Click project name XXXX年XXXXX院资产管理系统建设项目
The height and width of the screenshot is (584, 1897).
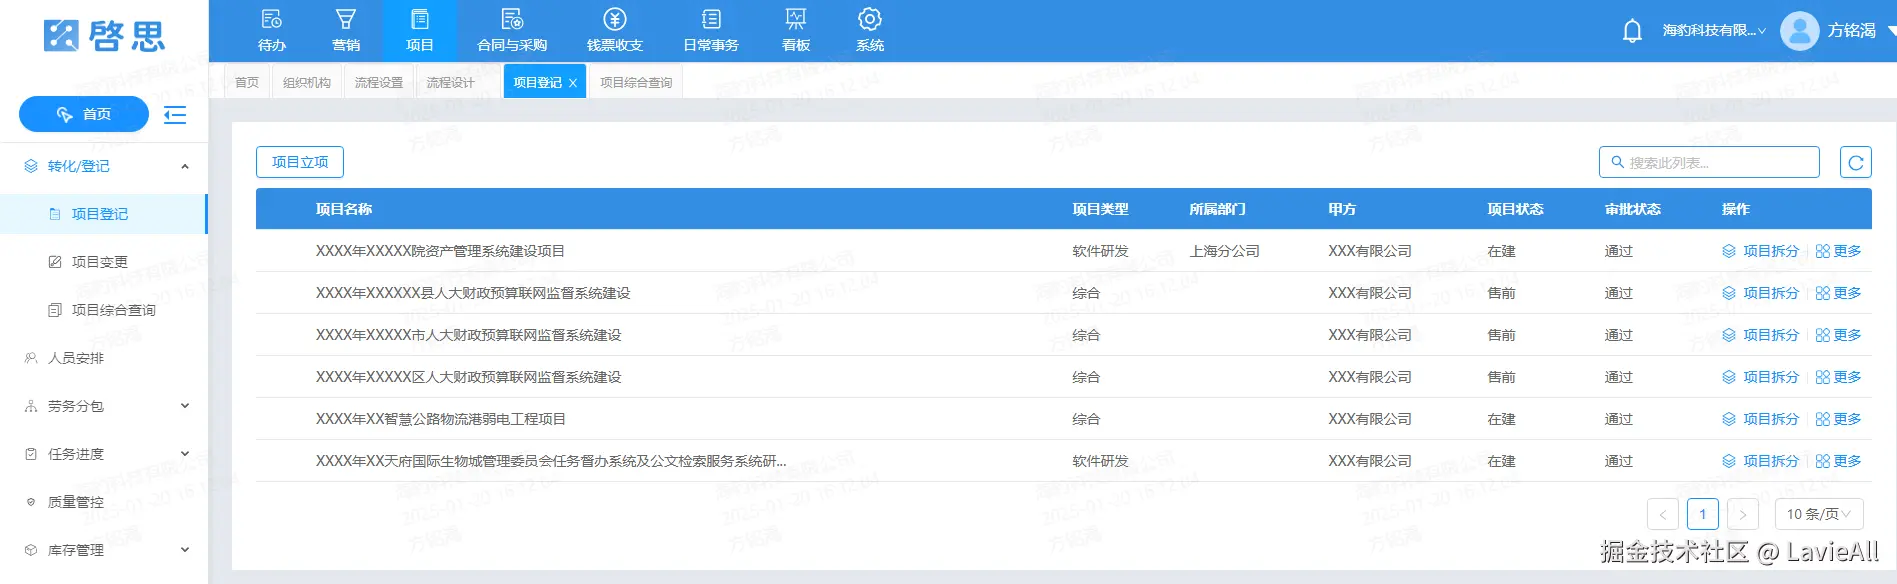(441, 251)
